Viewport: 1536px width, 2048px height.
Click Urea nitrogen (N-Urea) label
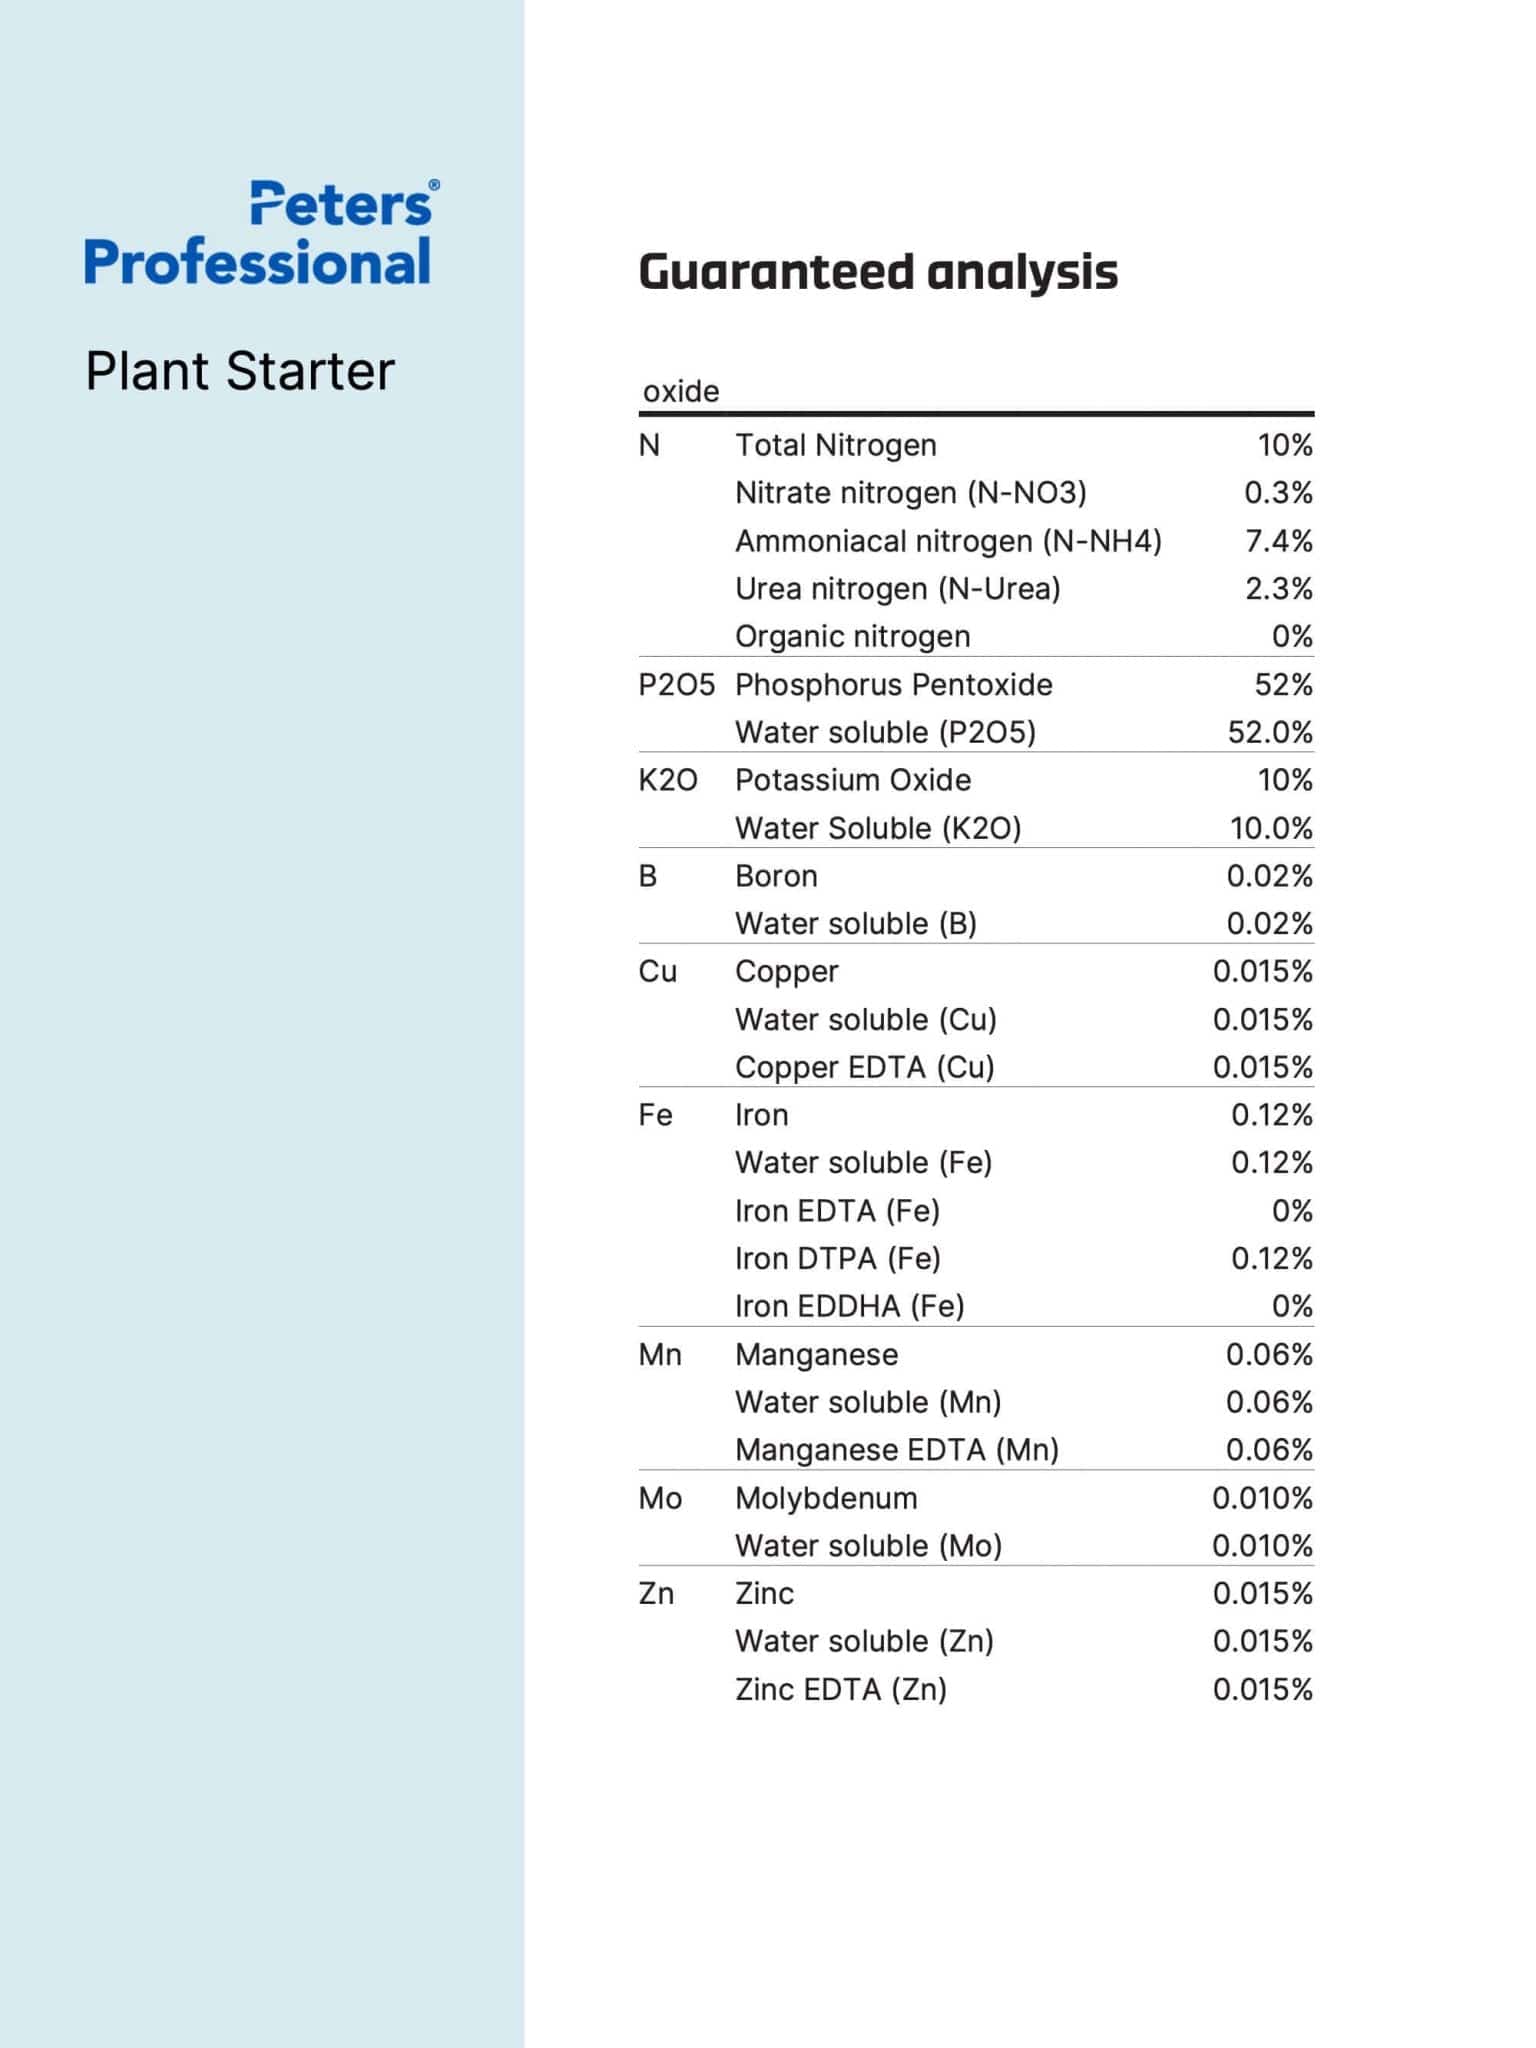pyautogui.click(x=898, y=589)
